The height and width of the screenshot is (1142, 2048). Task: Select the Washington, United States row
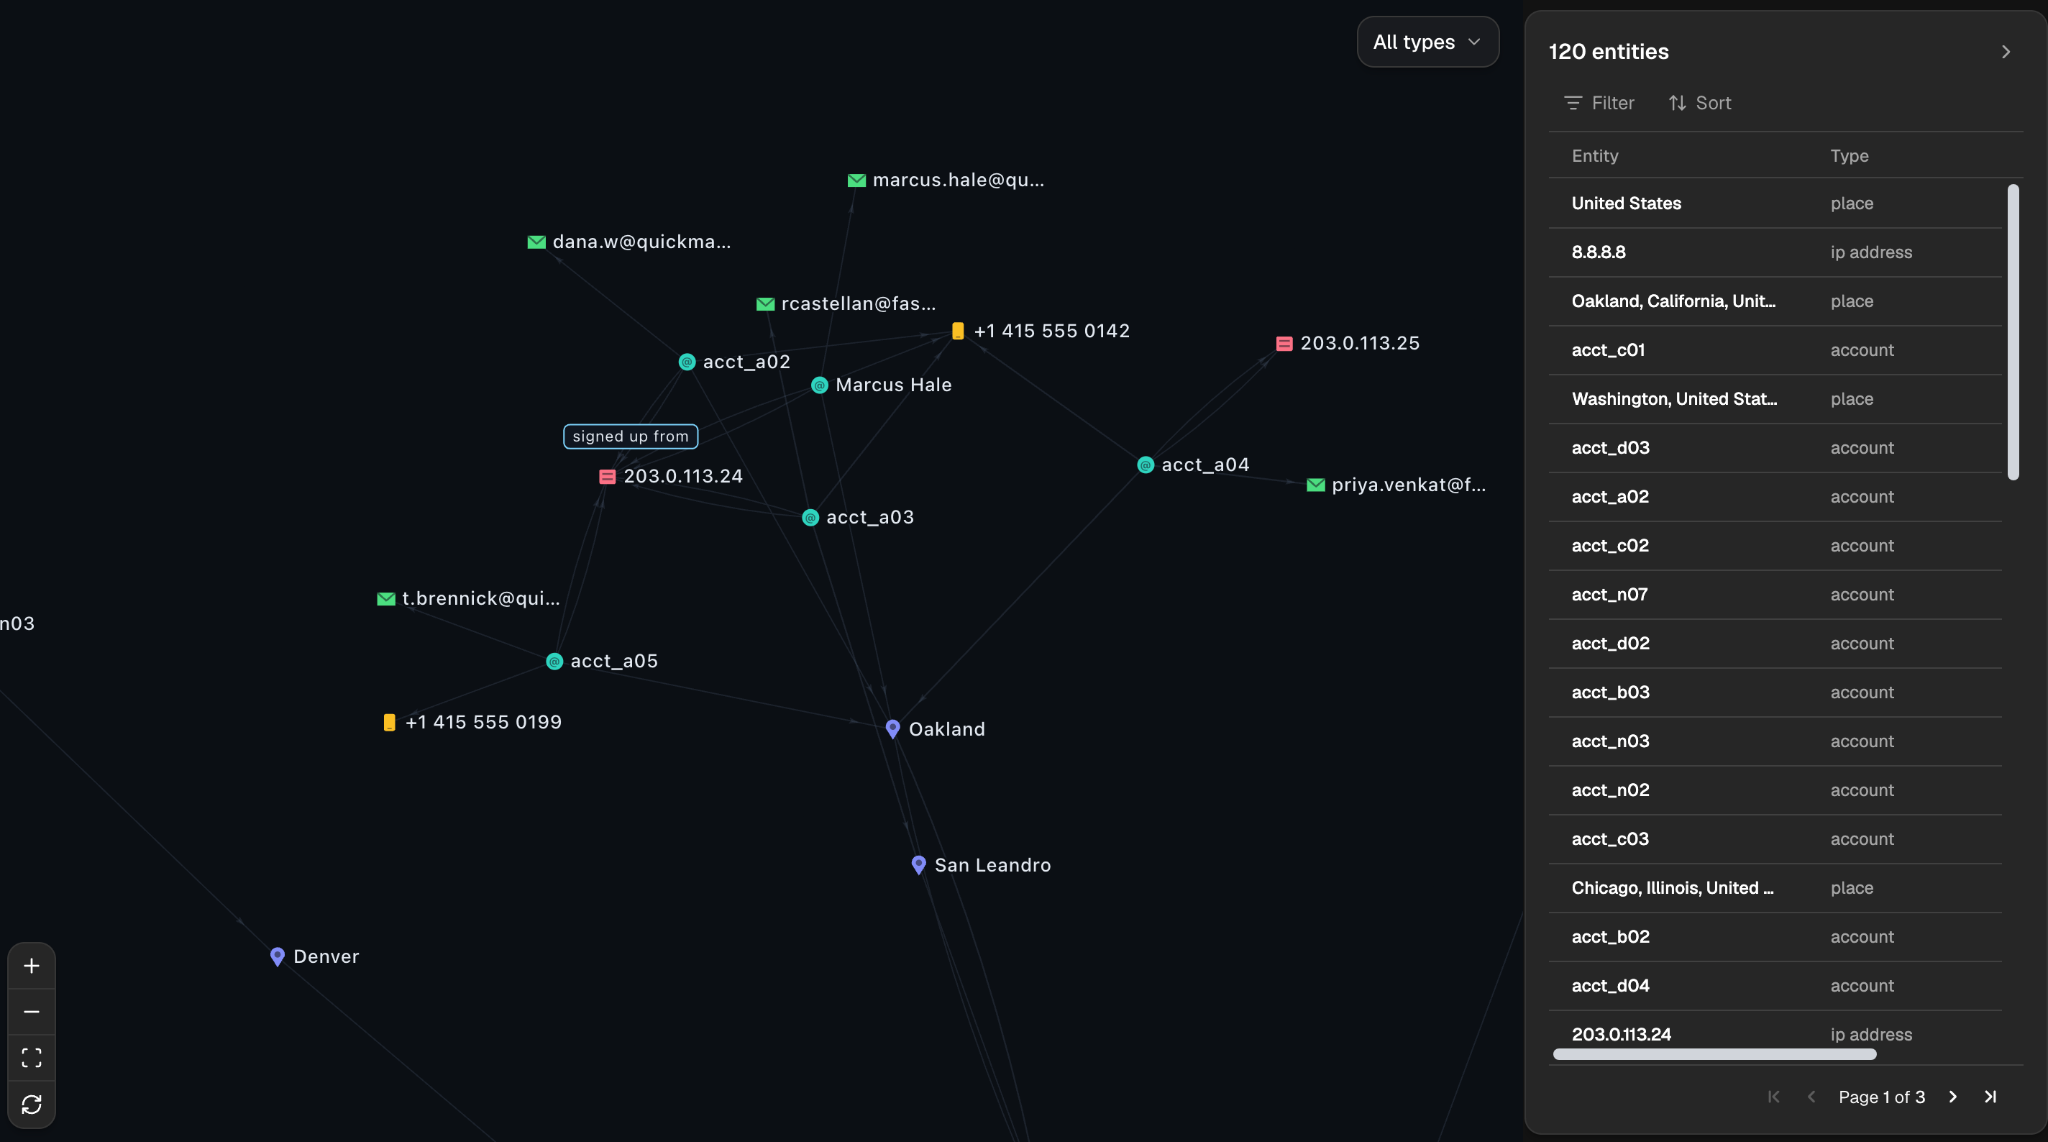1775,400
